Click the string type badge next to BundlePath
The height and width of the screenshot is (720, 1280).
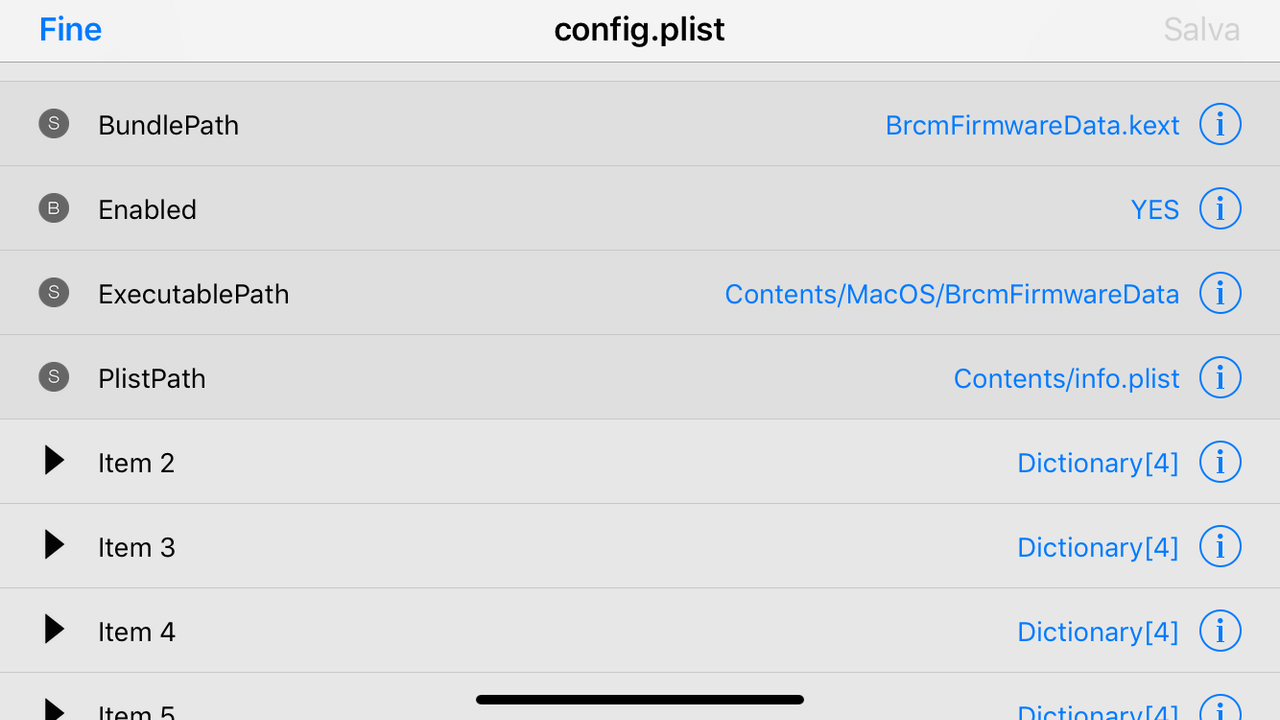tap(54, 124)
